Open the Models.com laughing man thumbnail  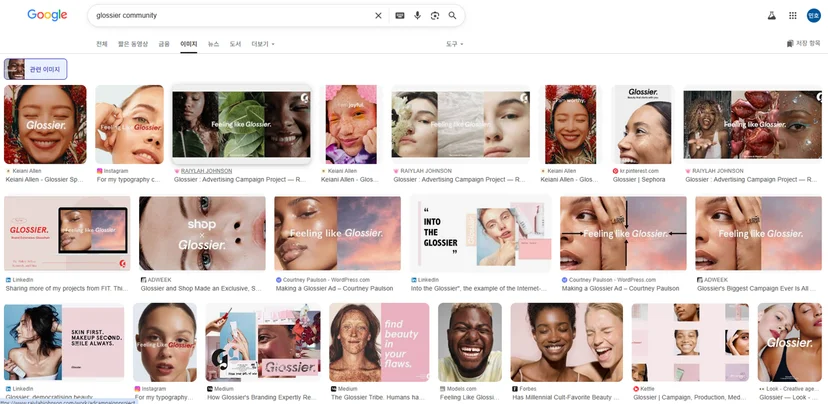[x=470, y=342]
